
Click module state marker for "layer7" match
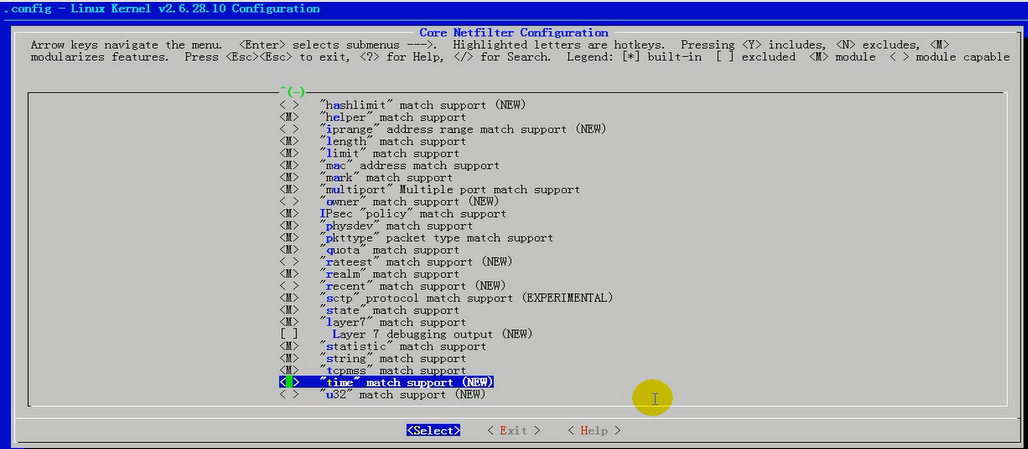coord(289,322)
